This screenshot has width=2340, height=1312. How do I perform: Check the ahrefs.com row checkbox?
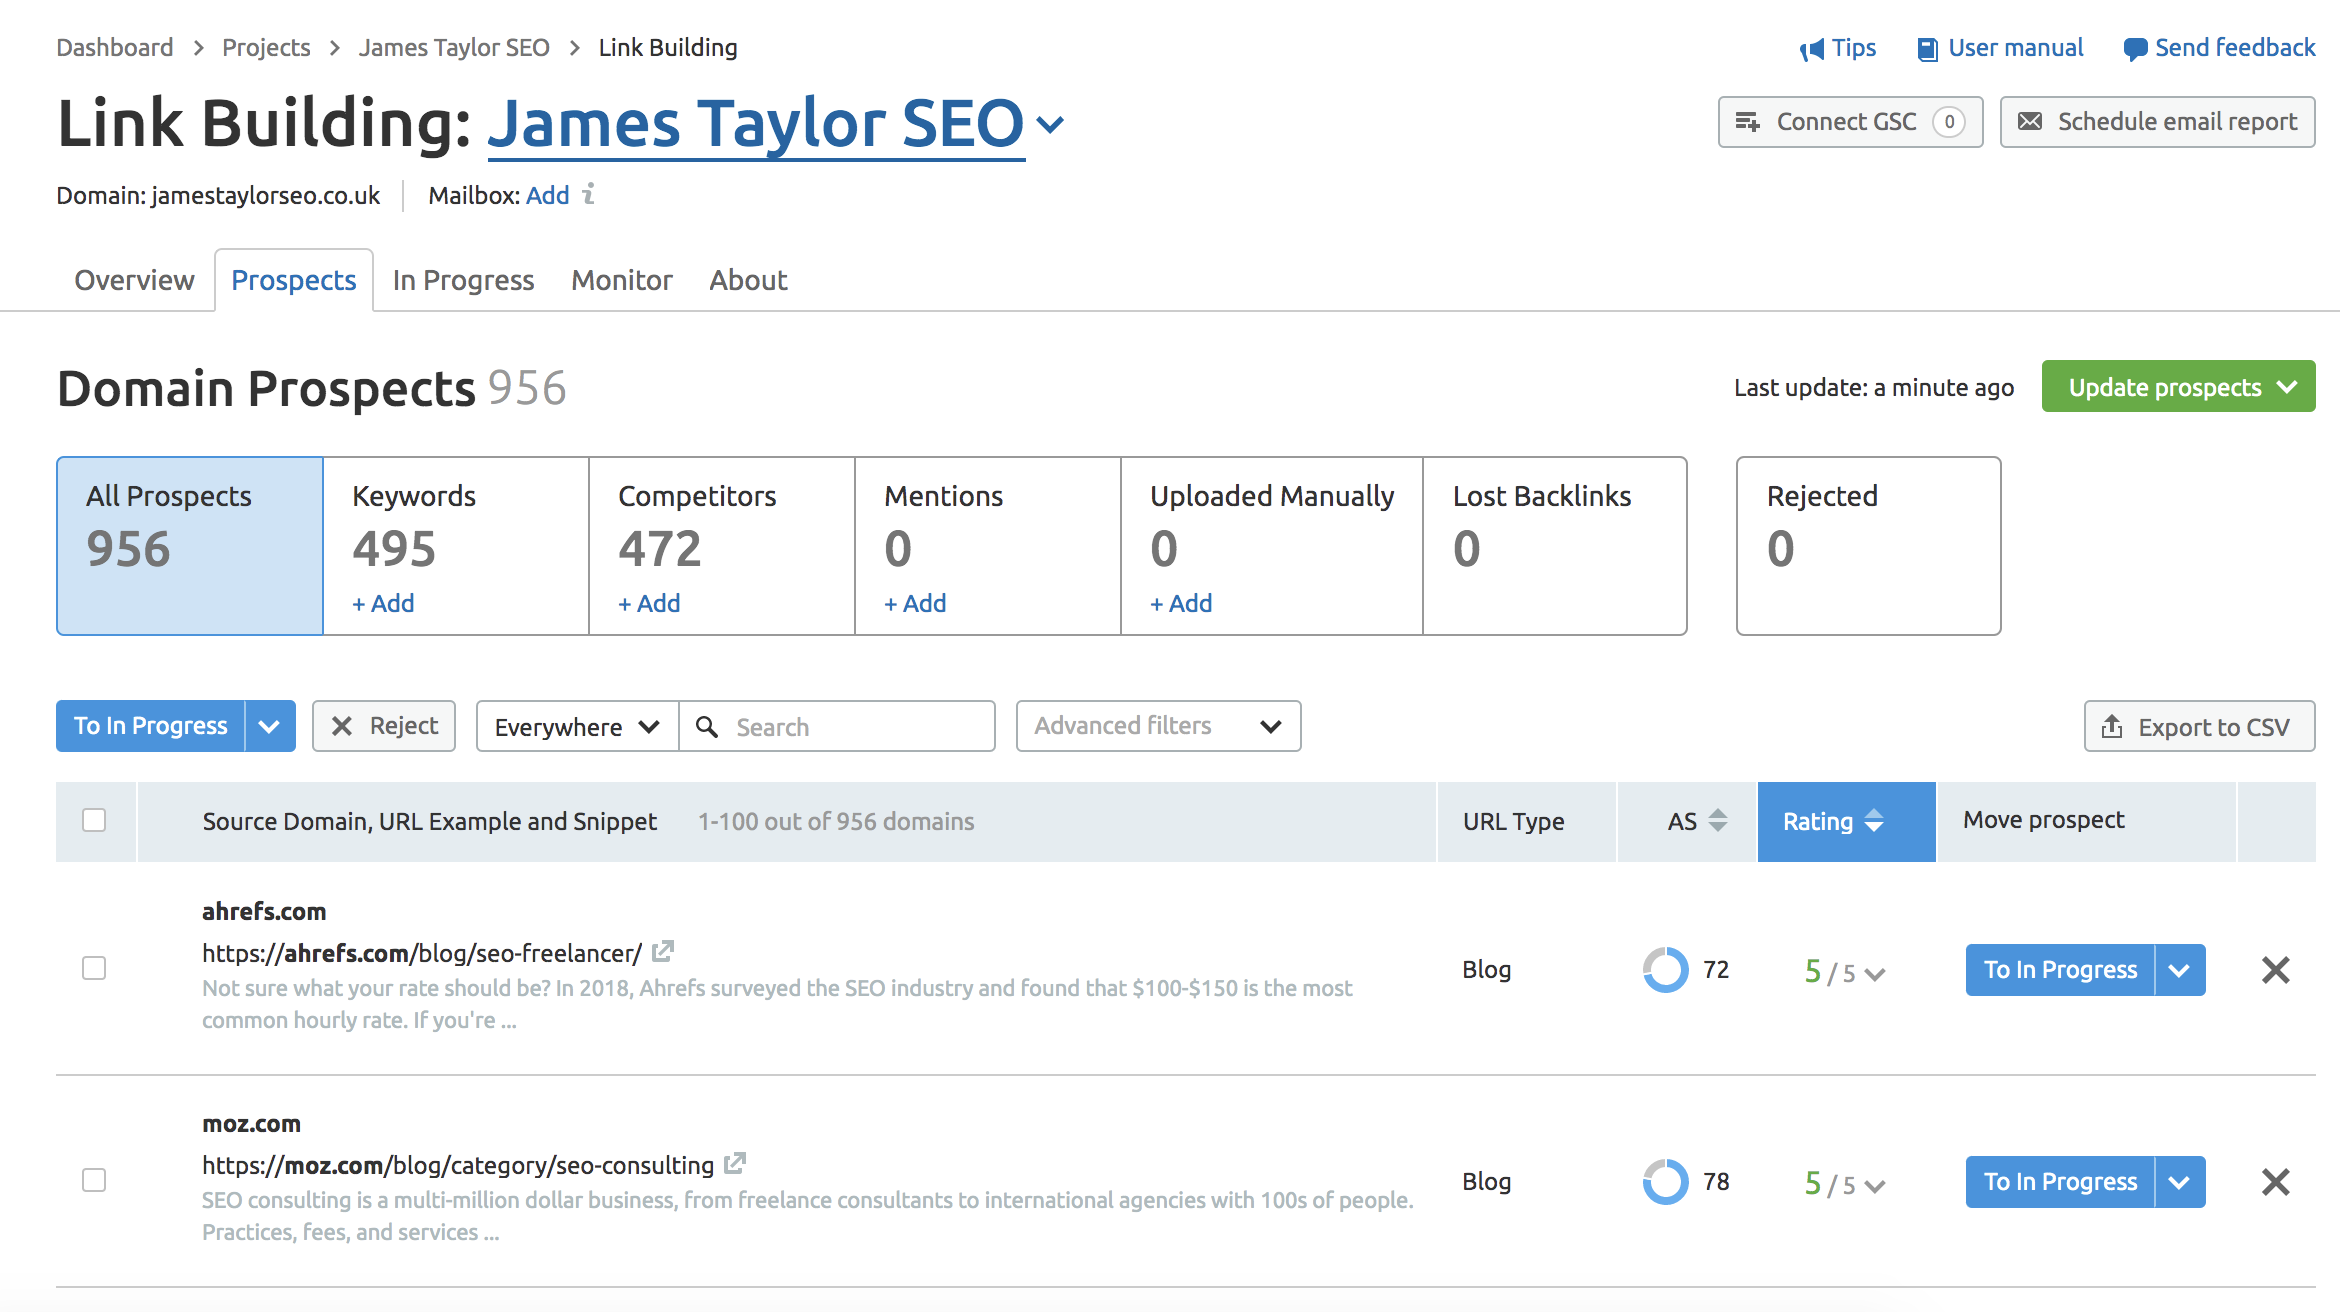pyautogui.click(x=94, y=968)
